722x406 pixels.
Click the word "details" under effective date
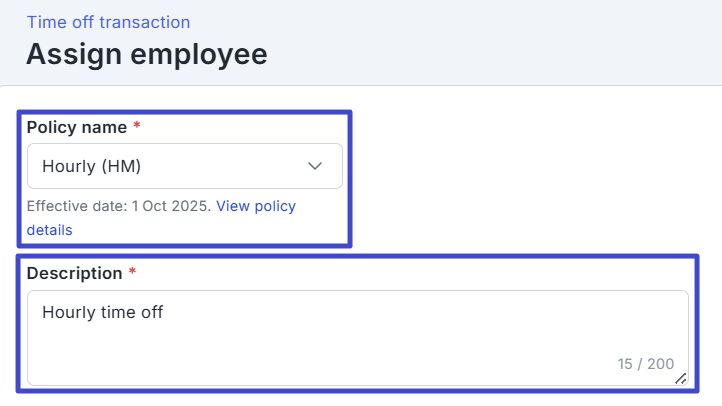coord(49,230)
